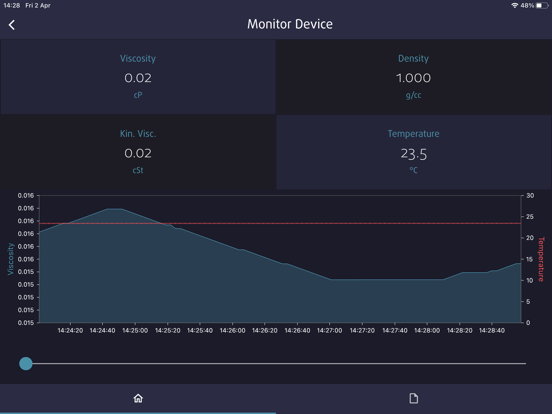
Task: Click the red Temperature axis title
Action: tap(541, 259)
